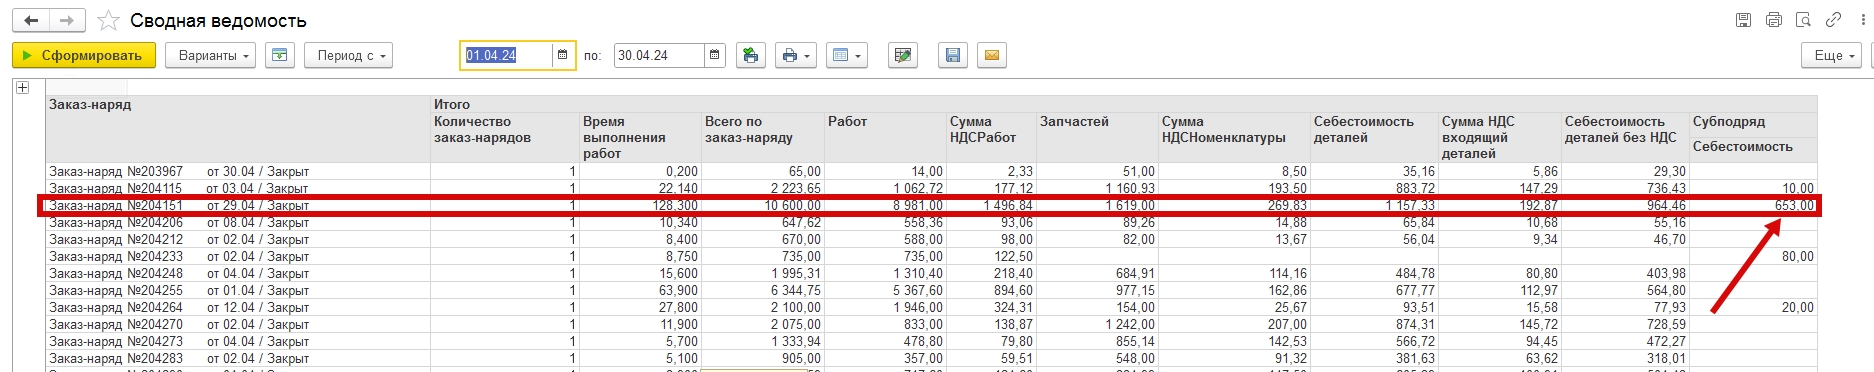The image size is (1874, 372).
Task: Open the table layout dropdown
Action: pos(846,55)
